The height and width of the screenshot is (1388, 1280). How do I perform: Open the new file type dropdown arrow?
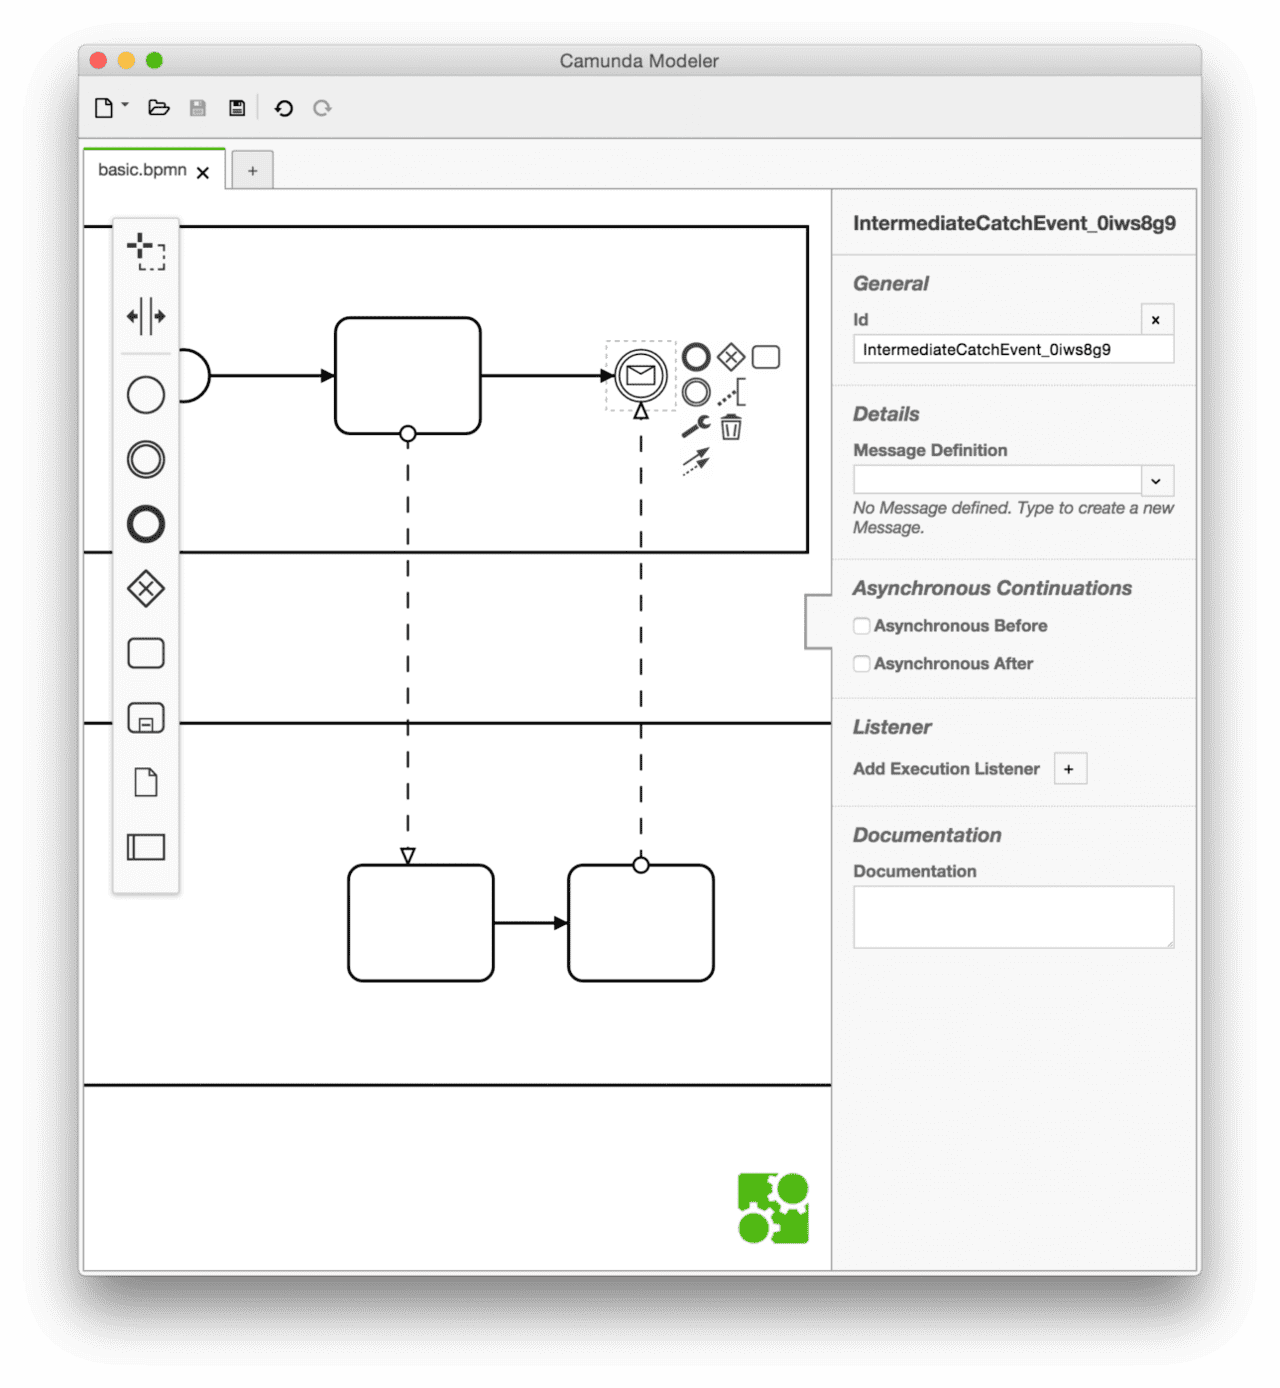[125, 104]
